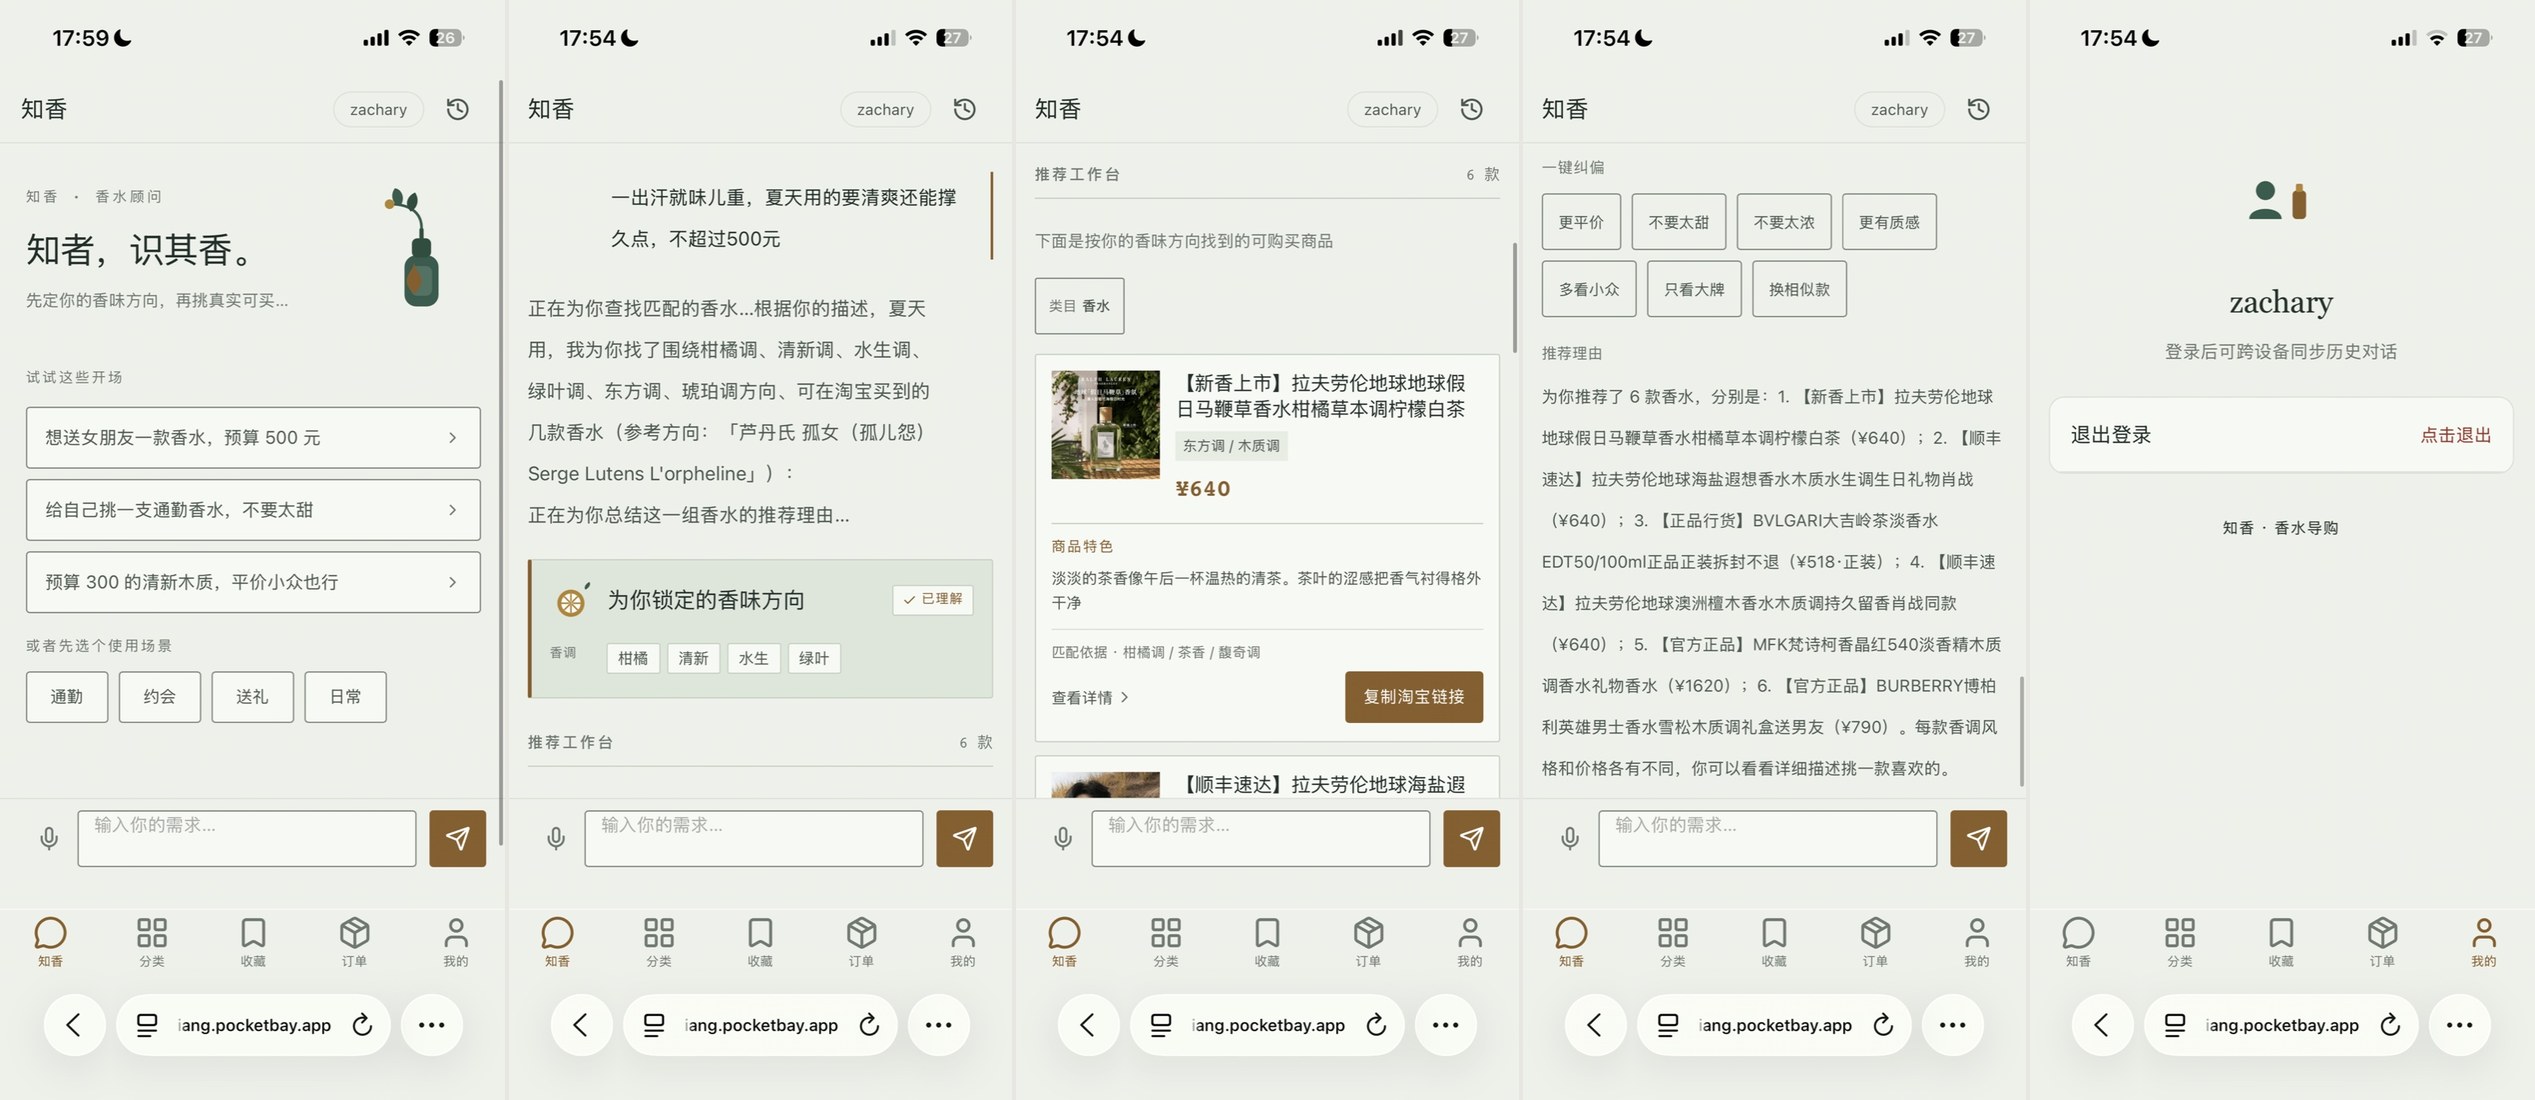Tap send arrow on screen with 已理解 card
The height and width of the screenshot is (1100, 2535).
tap(965, 838)
